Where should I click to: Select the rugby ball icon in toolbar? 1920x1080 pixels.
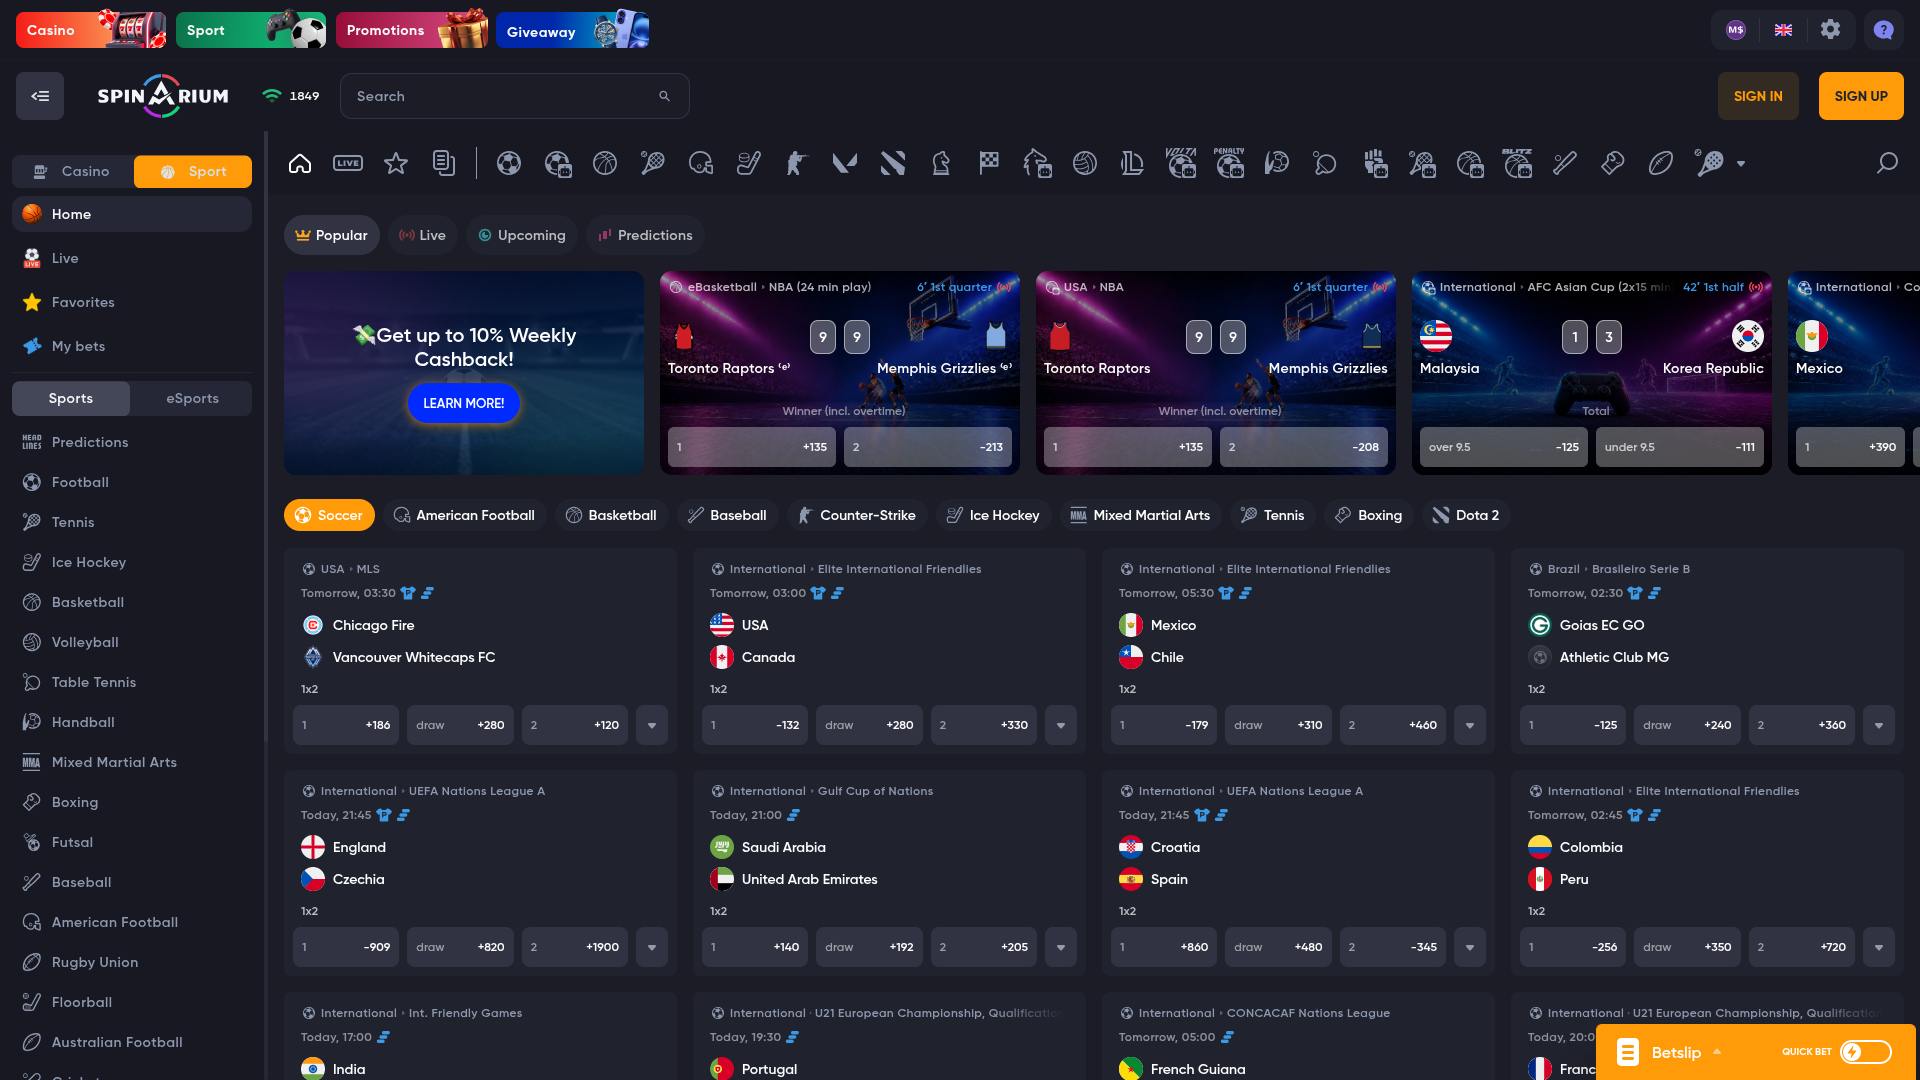point(1661,163)
